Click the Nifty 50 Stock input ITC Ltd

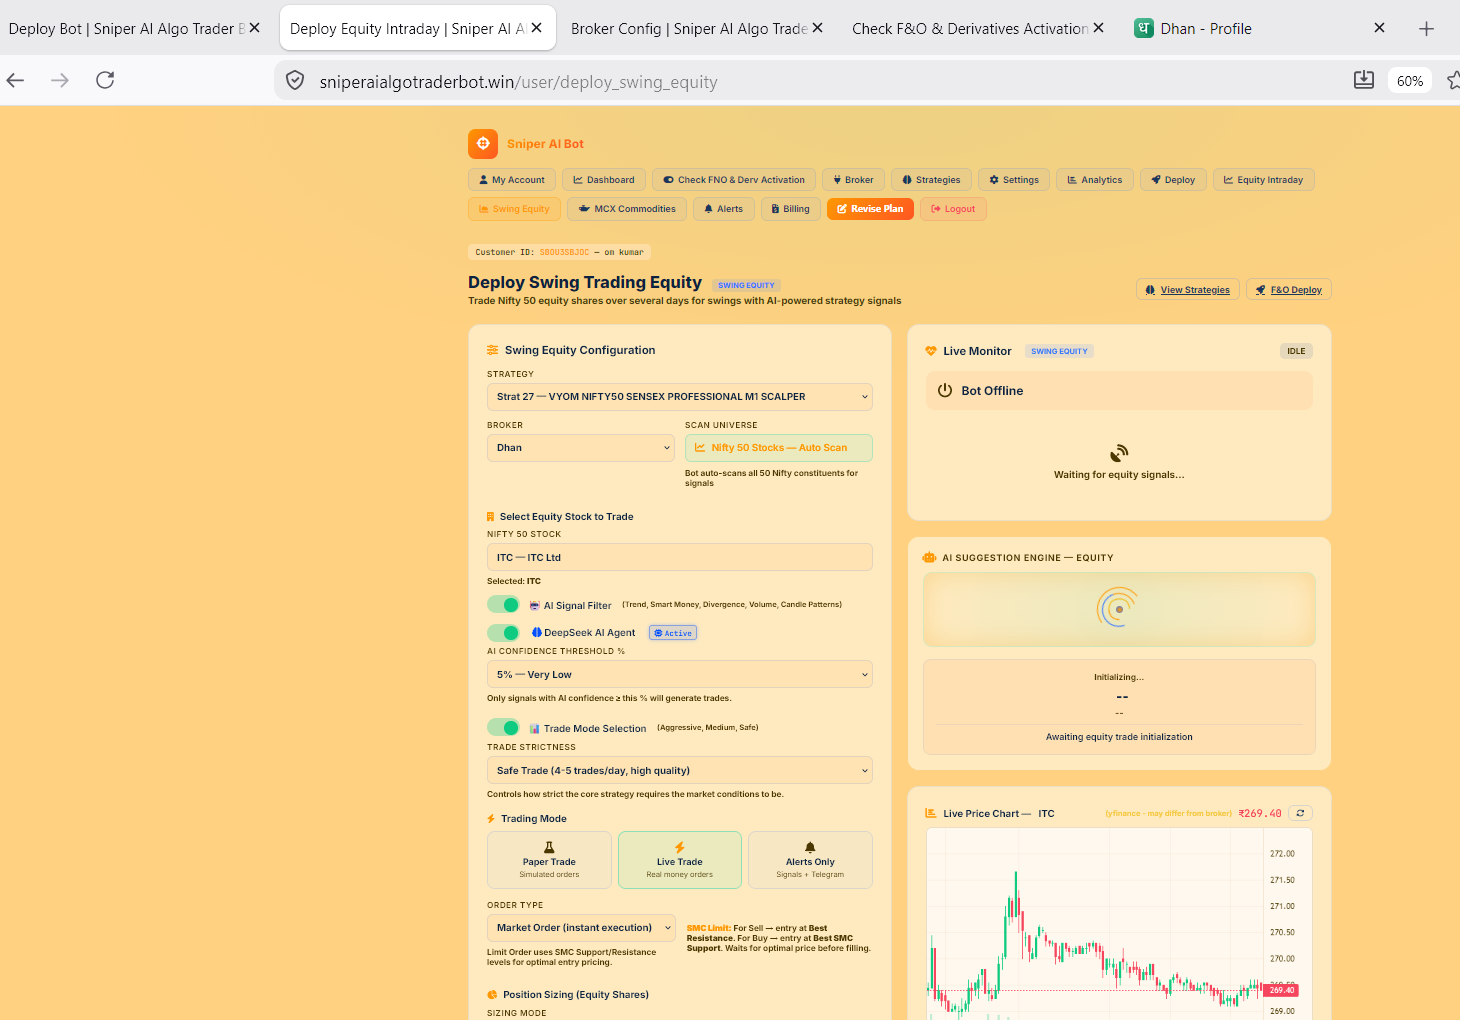point(680,558)
